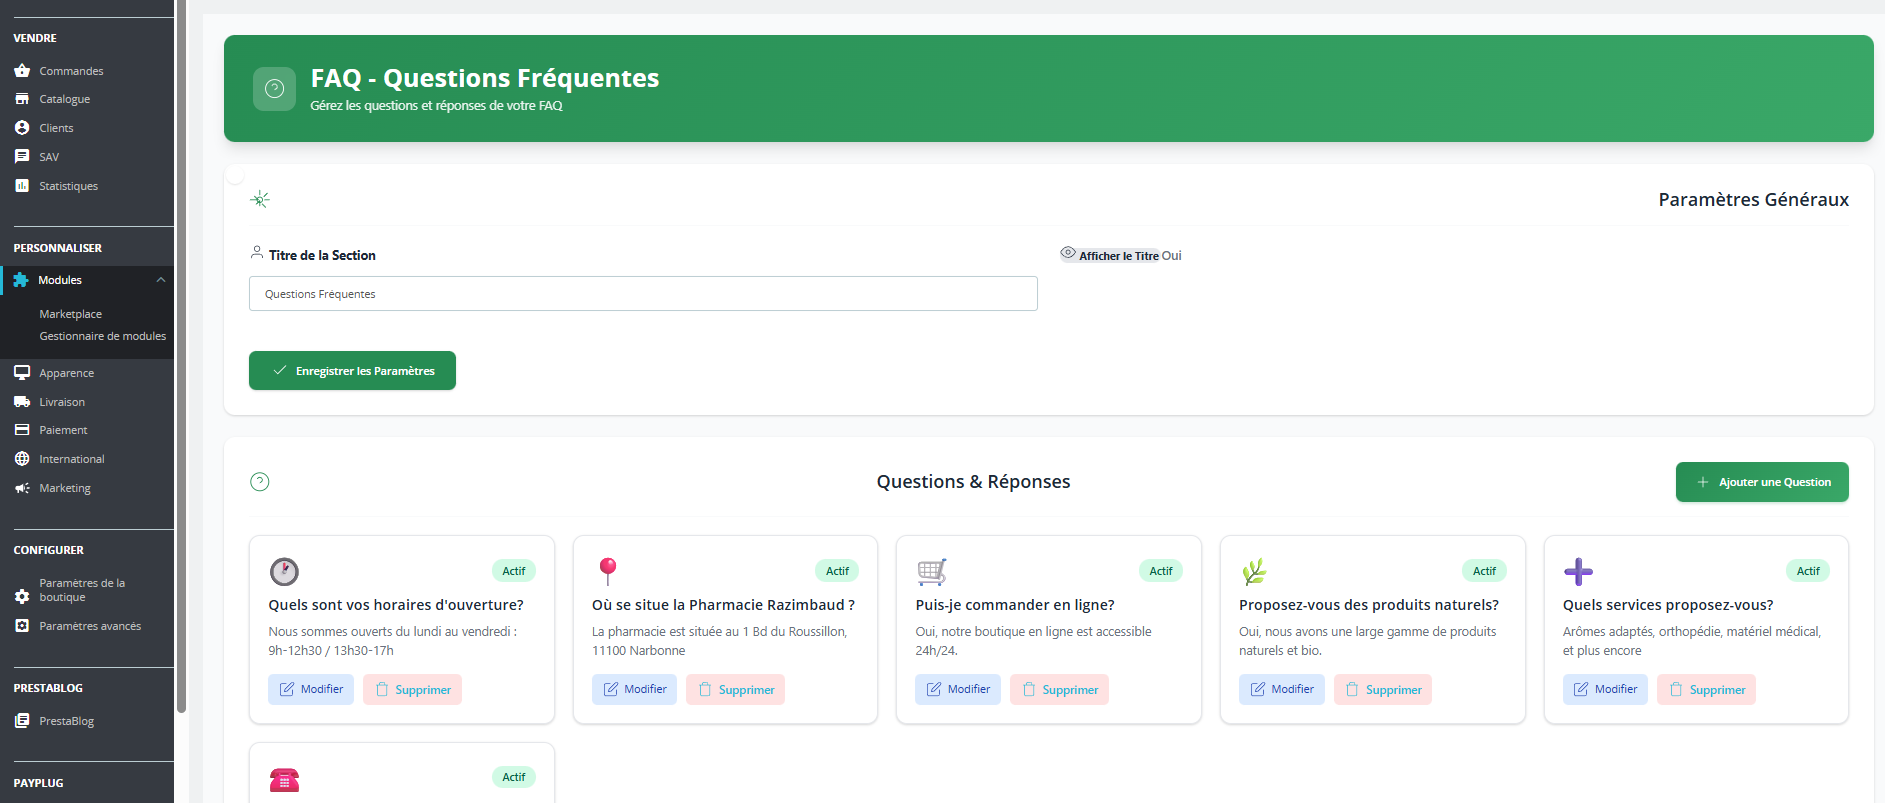The image size is (1885, 803).
Task: Click the sidebar vertical scrollbar
Action: (x=181, y=356)
